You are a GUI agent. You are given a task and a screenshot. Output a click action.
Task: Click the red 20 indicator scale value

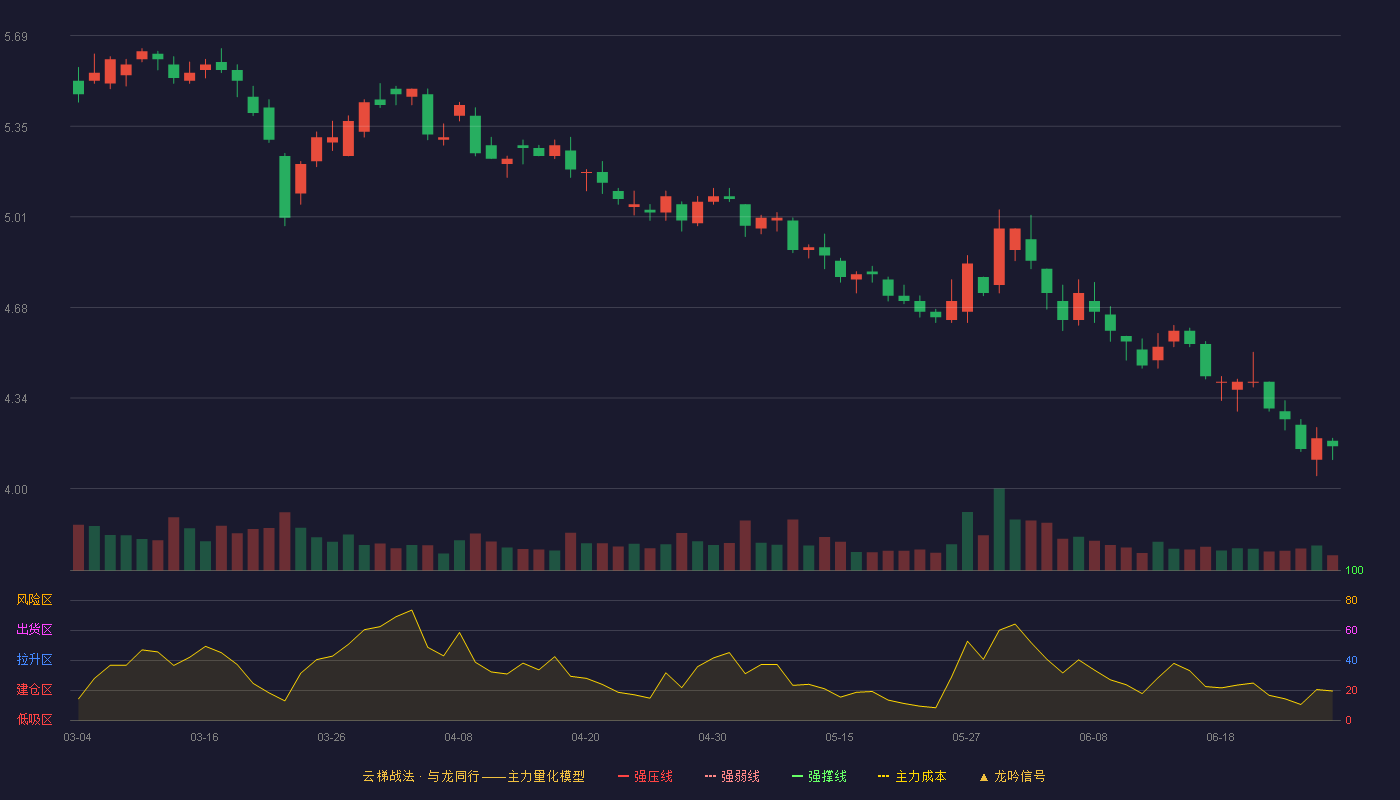pyautogui.click(x=1351, y=690)
